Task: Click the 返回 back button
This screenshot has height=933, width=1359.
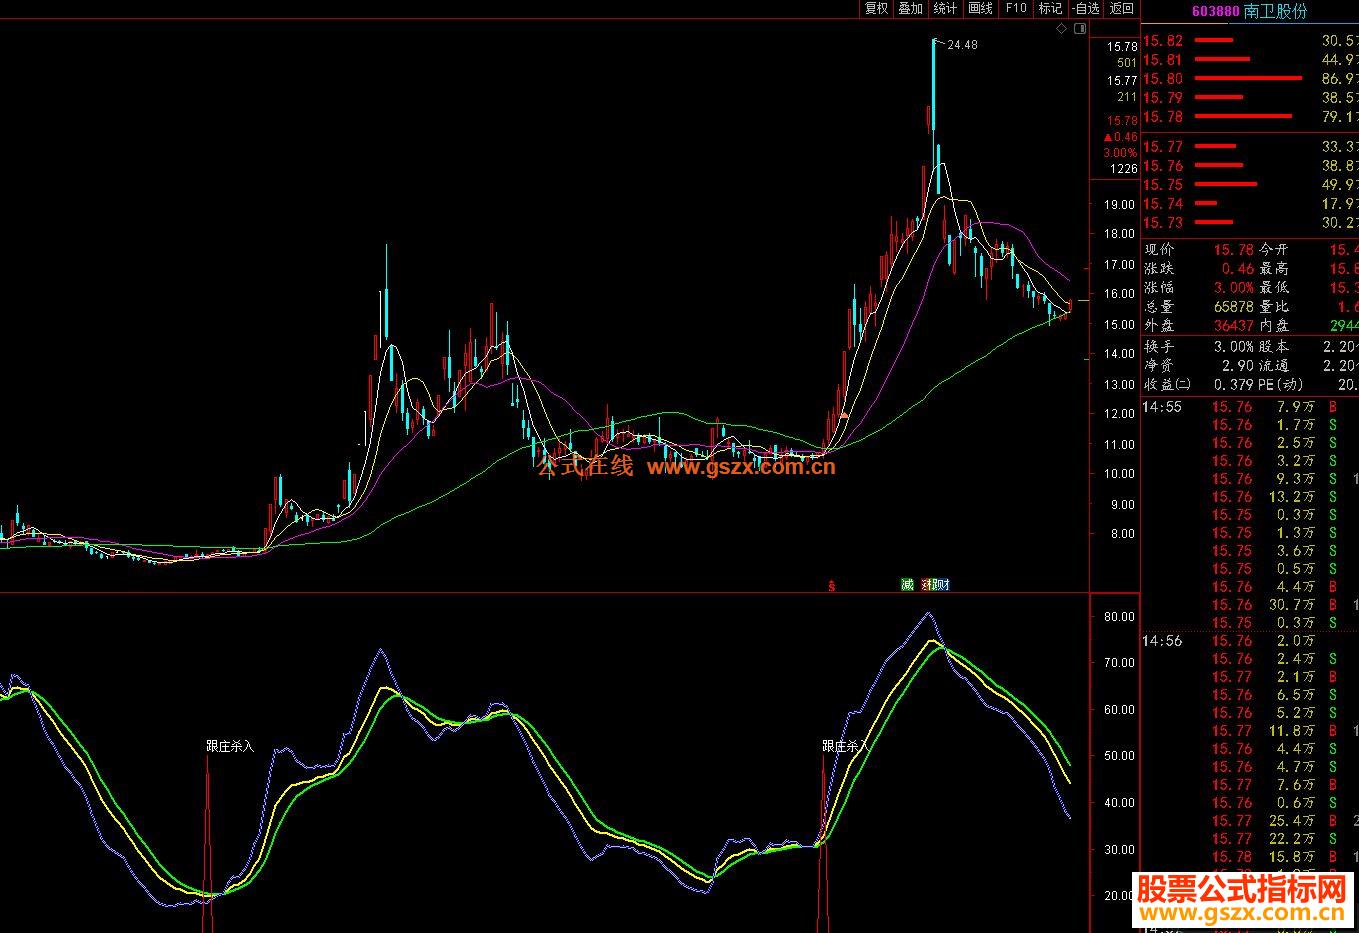Action: tap(1122, 8)
